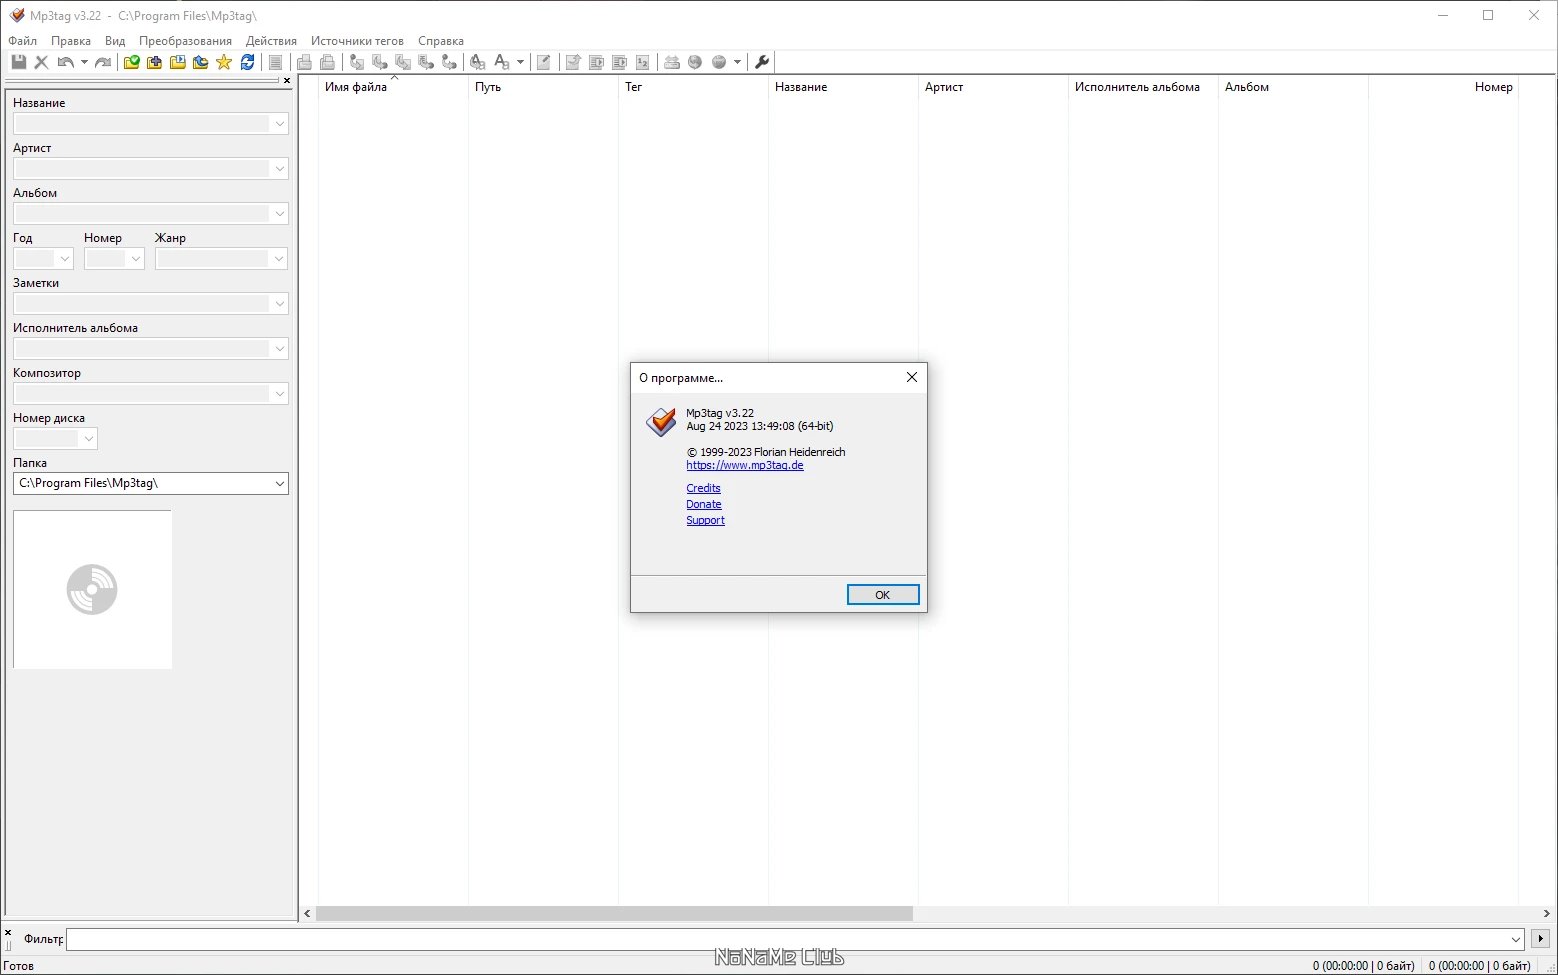This screenshot has width=1558, height=975.
Task: Click OK in the О программе dialog
Action: (x=883, y=595)
